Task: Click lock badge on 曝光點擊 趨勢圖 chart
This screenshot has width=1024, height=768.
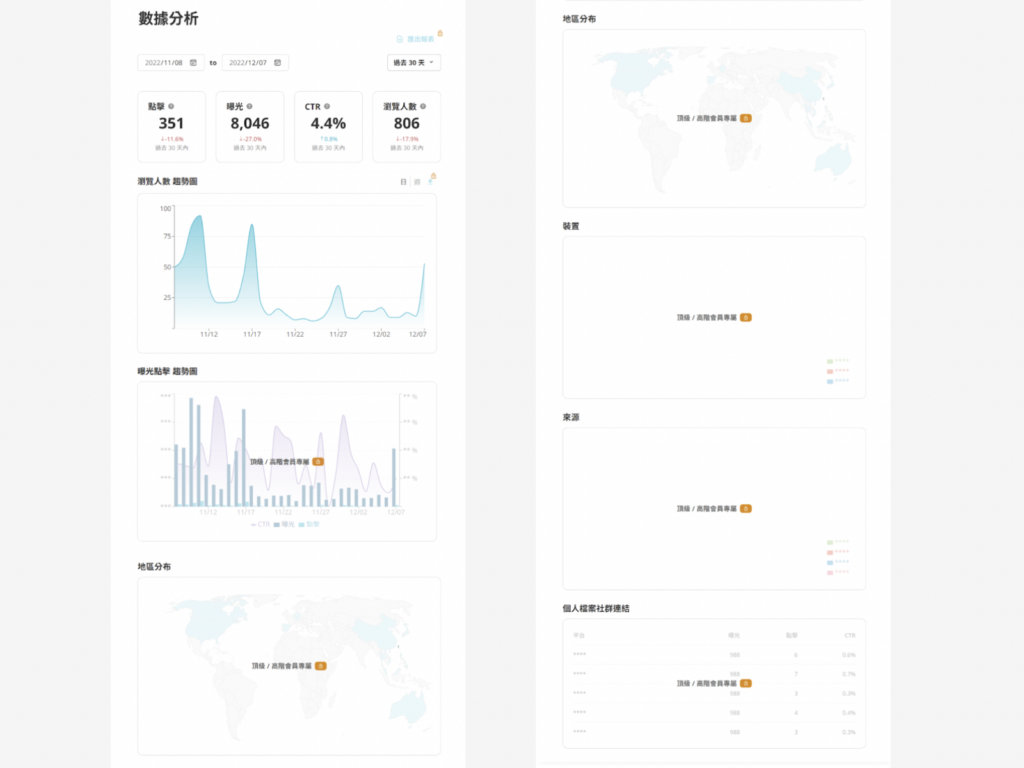Action: point(318,462)
